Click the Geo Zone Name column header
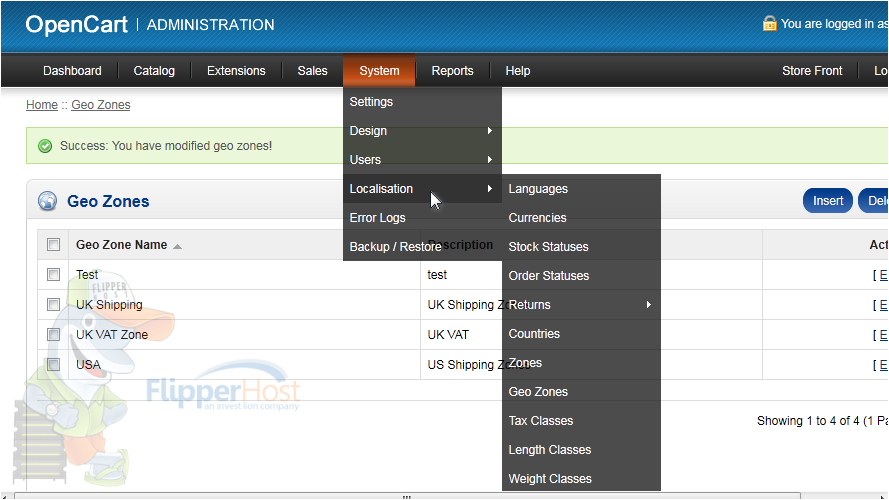The width and height of the screenshot is (889, 500). (x=121, y=245)
